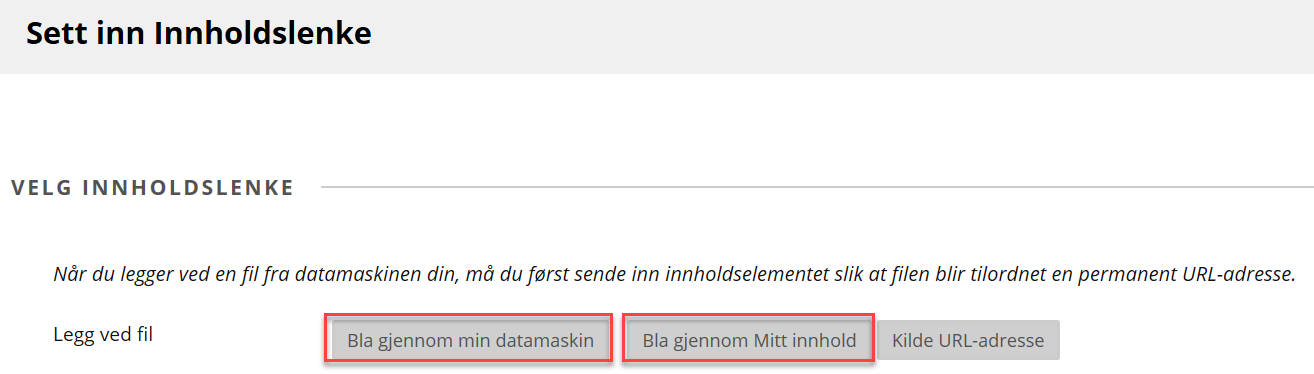Click the VELG INNHOLDSLENKE section heading
This screenshot has width=1314, height=374.
[152, 188]
